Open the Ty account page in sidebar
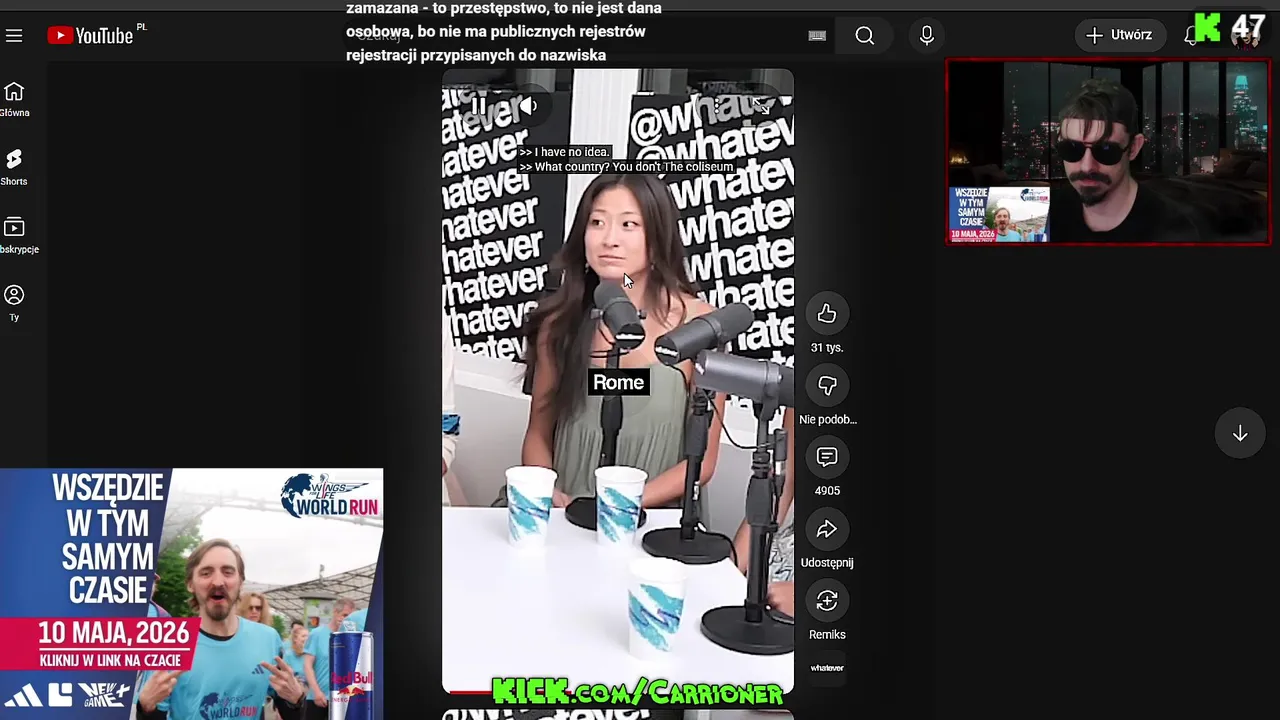 click(14, 304)
